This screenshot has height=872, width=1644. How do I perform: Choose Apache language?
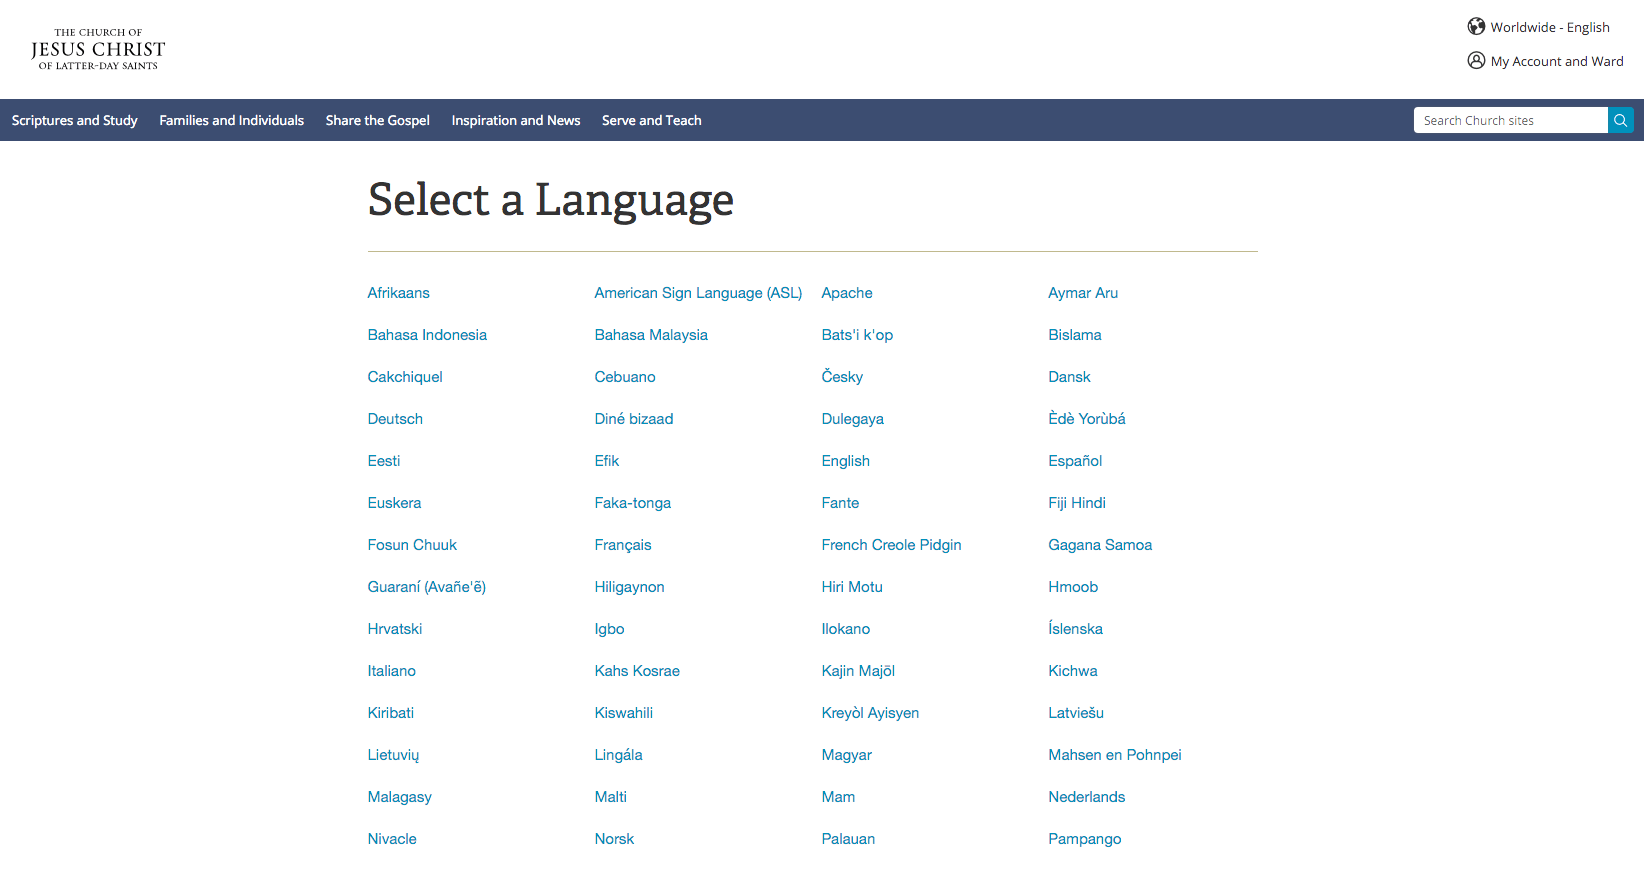point(847,293)
